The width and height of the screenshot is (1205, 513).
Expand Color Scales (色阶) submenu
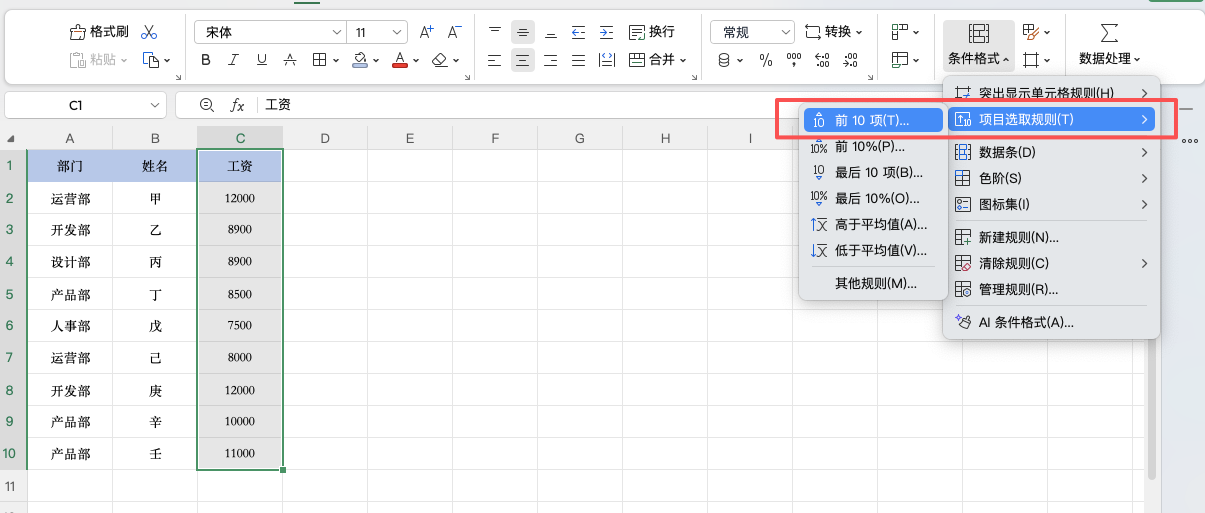pos(1051,178)
